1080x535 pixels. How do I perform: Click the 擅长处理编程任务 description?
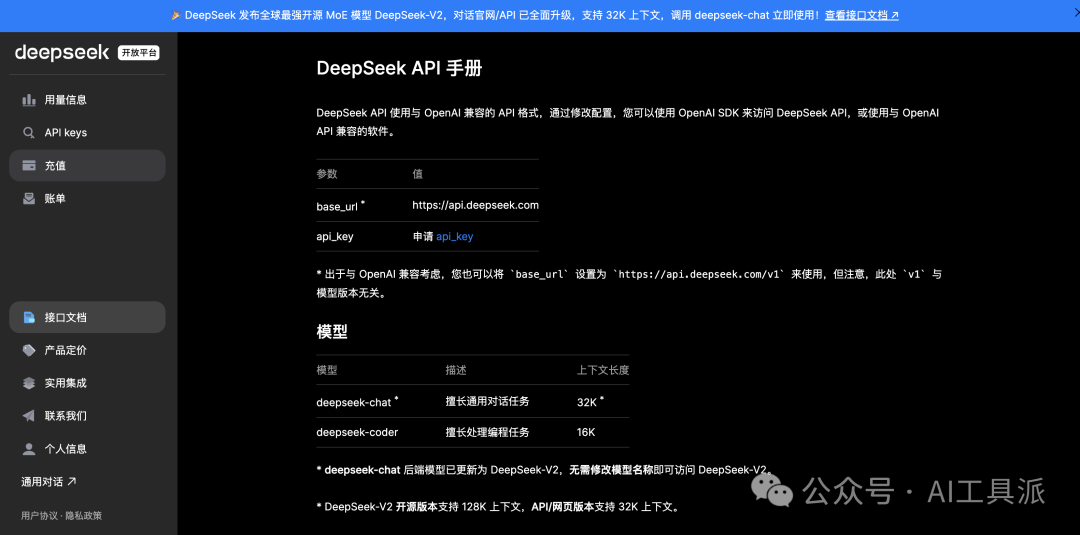pyautogui.click(x=487, y=432)
